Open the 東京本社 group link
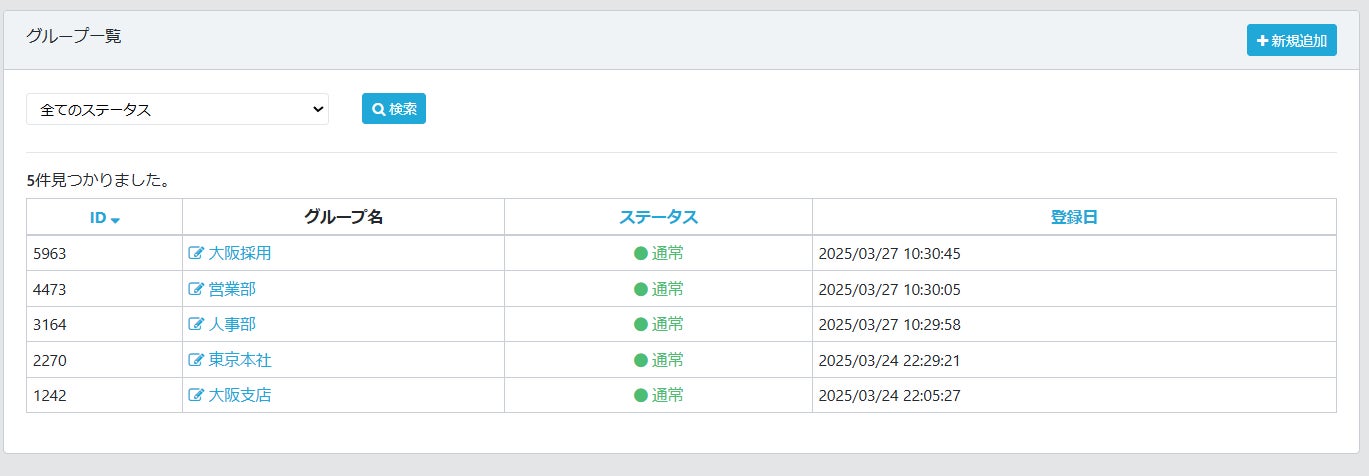1369x476 pixels. pyautogui.click(x=240, y=360)
